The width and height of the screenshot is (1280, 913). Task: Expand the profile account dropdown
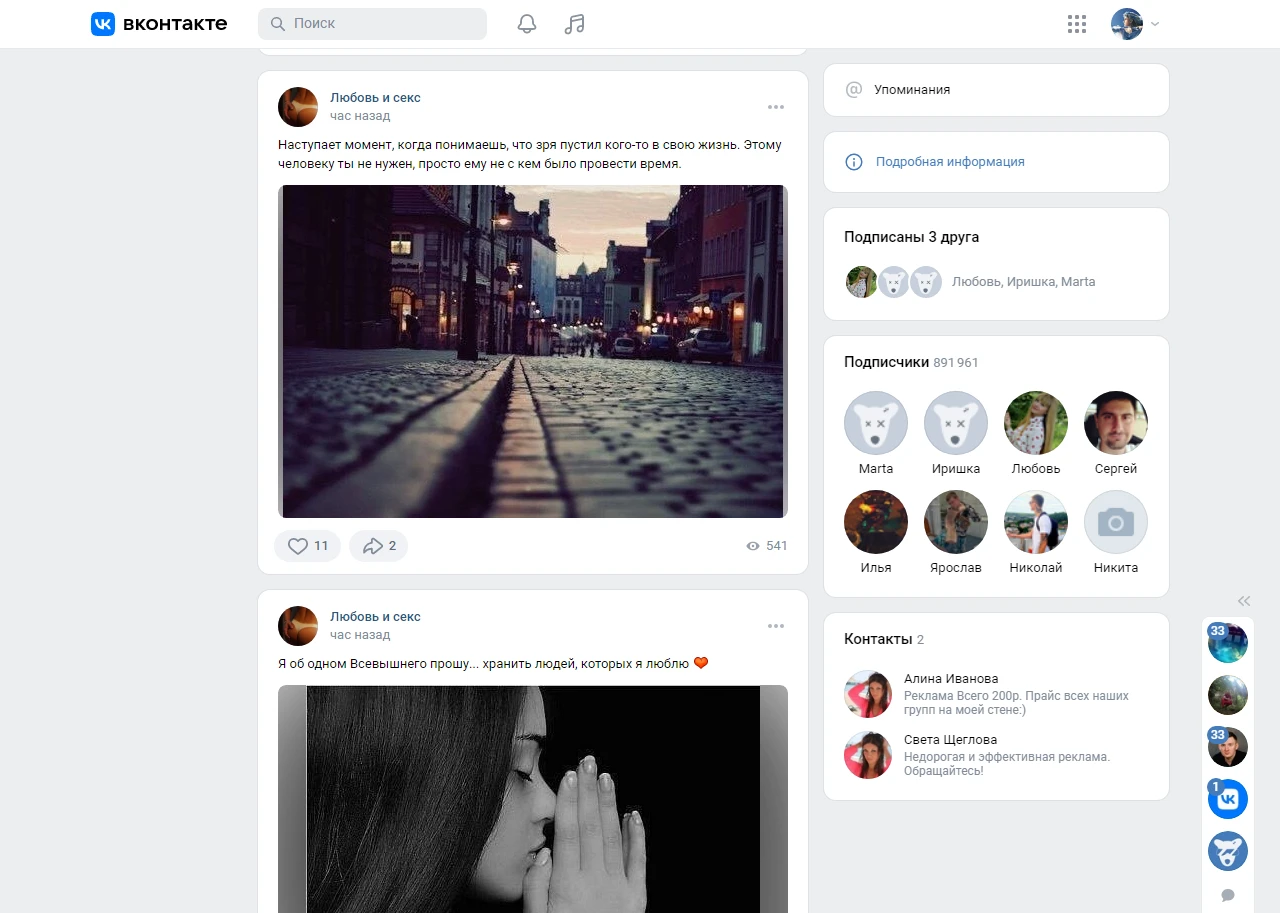1136,24
